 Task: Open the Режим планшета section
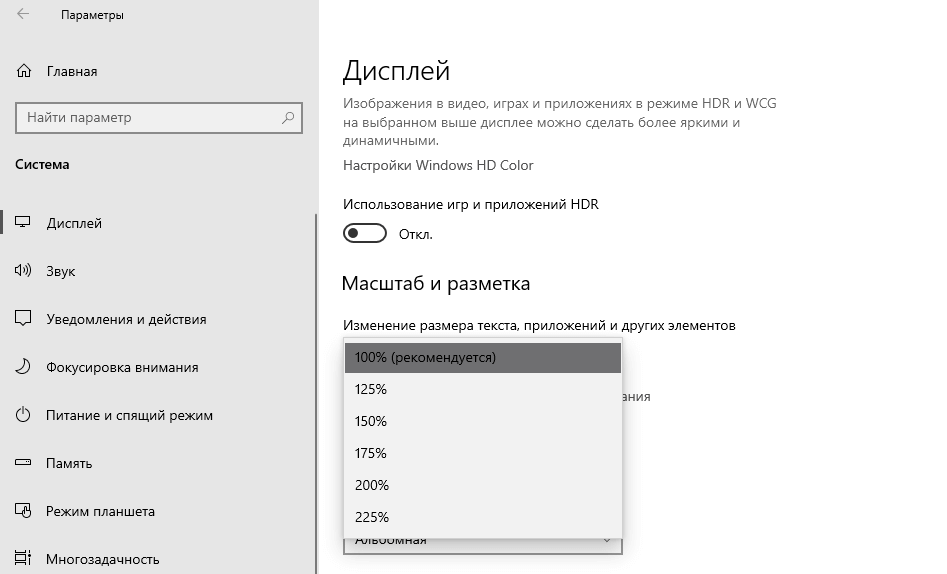click(x=100, y=511)
